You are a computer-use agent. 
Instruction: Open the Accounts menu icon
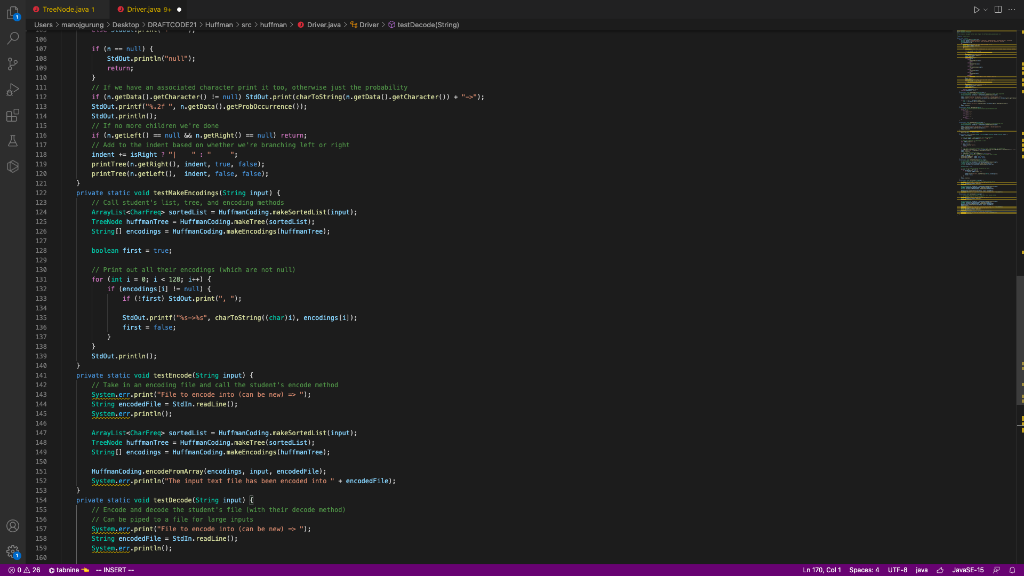tap(12, 526)
